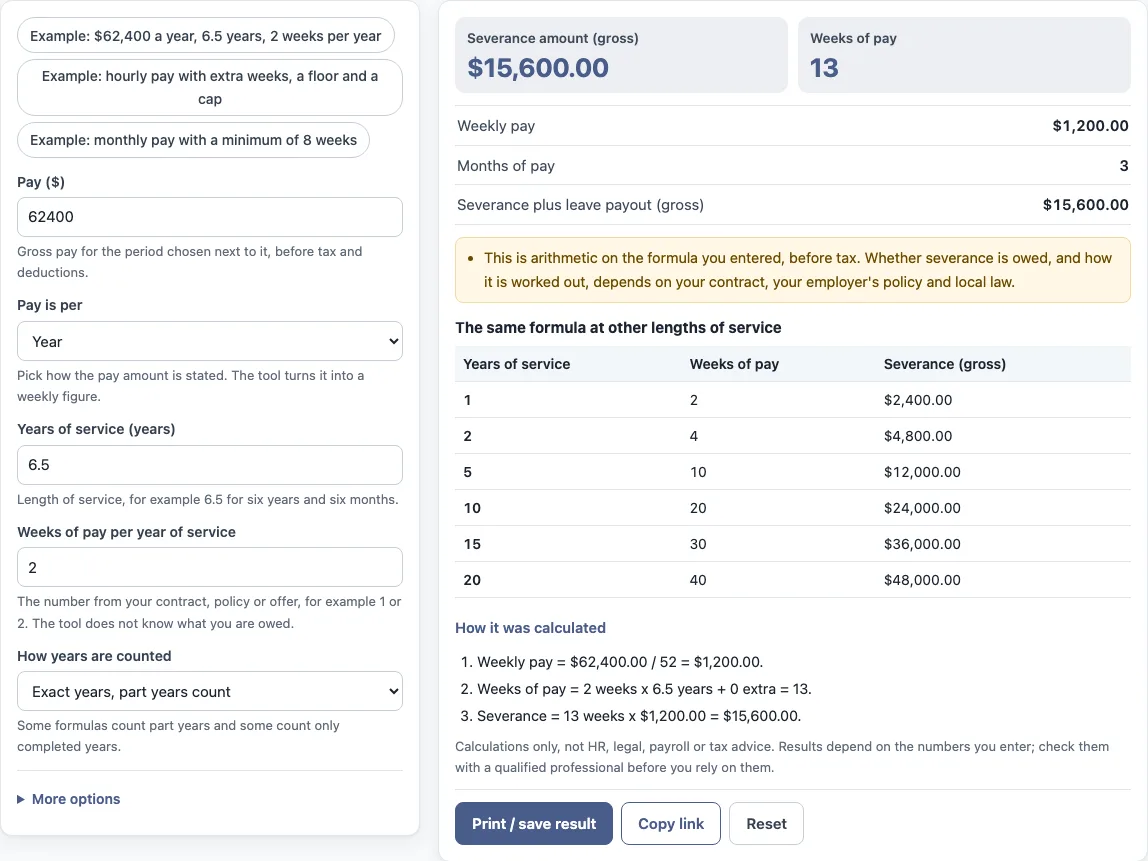Image resolution: width=1148 pixels, height=861 pixels.
Task: Click the 'Severance (gross)' column header
Action: point(944,364)
